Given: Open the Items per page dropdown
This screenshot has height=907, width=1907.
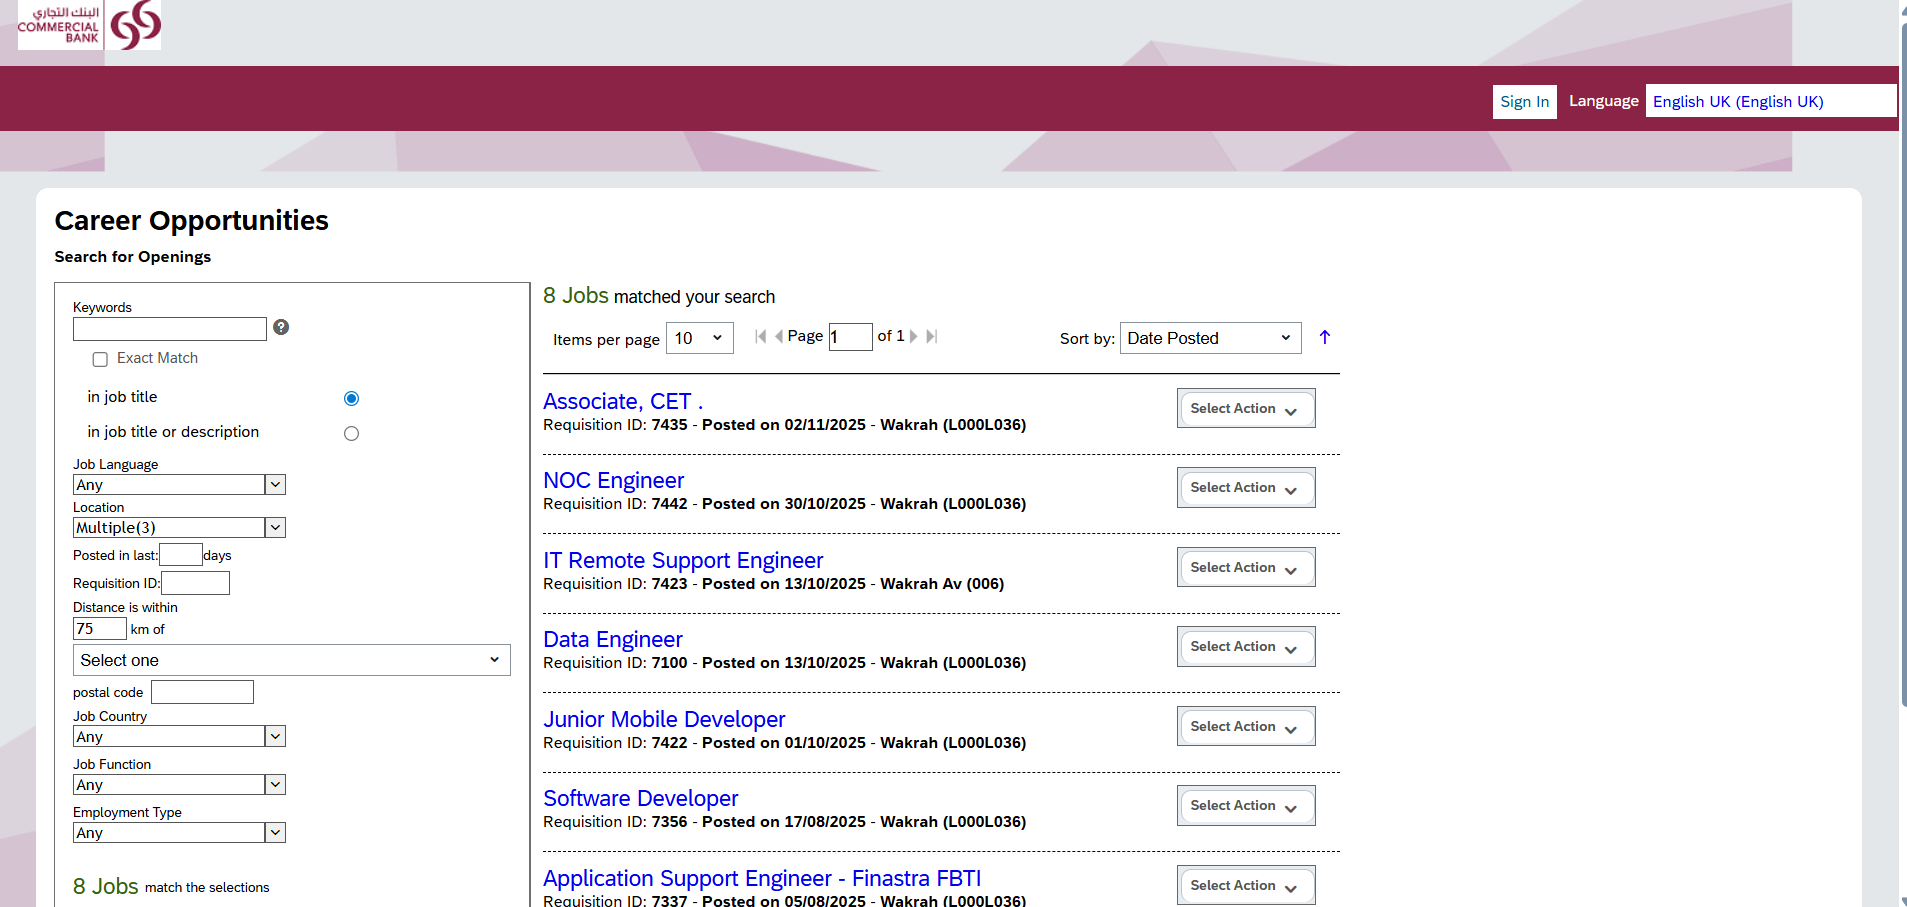Looking at the screenshot, I should 699,338.
